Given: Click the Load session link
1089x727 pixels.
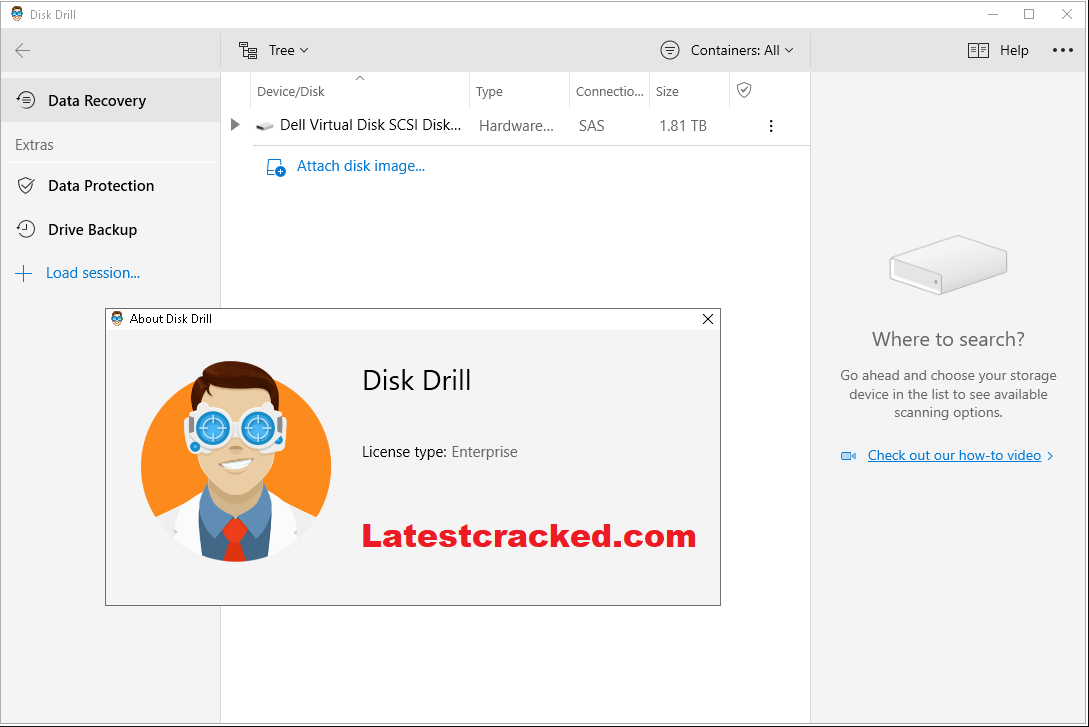Looking at the screenshot, I should click(x=93, y=273).
